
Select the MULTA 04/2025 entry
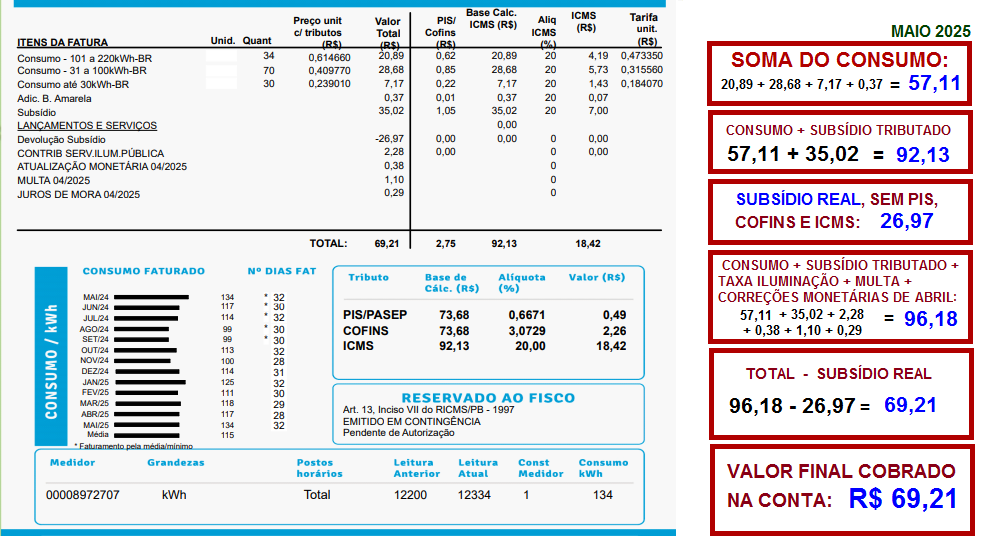[x=53, y=180]
